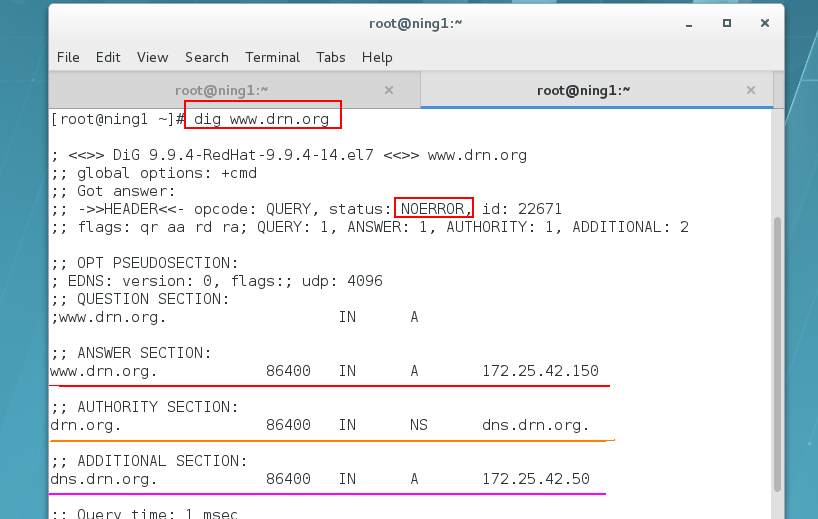Screen dimensions: 818x519
Task: Click 'drn.org.' in the authority section
Action: tap(86, 425)
